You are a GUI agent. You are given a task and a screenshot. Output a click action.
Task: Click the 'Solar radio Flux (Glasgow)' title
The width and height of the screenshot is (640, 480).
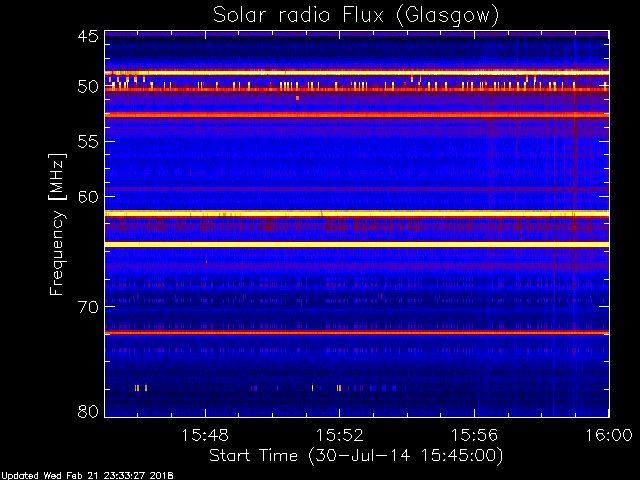click(356, 16)
